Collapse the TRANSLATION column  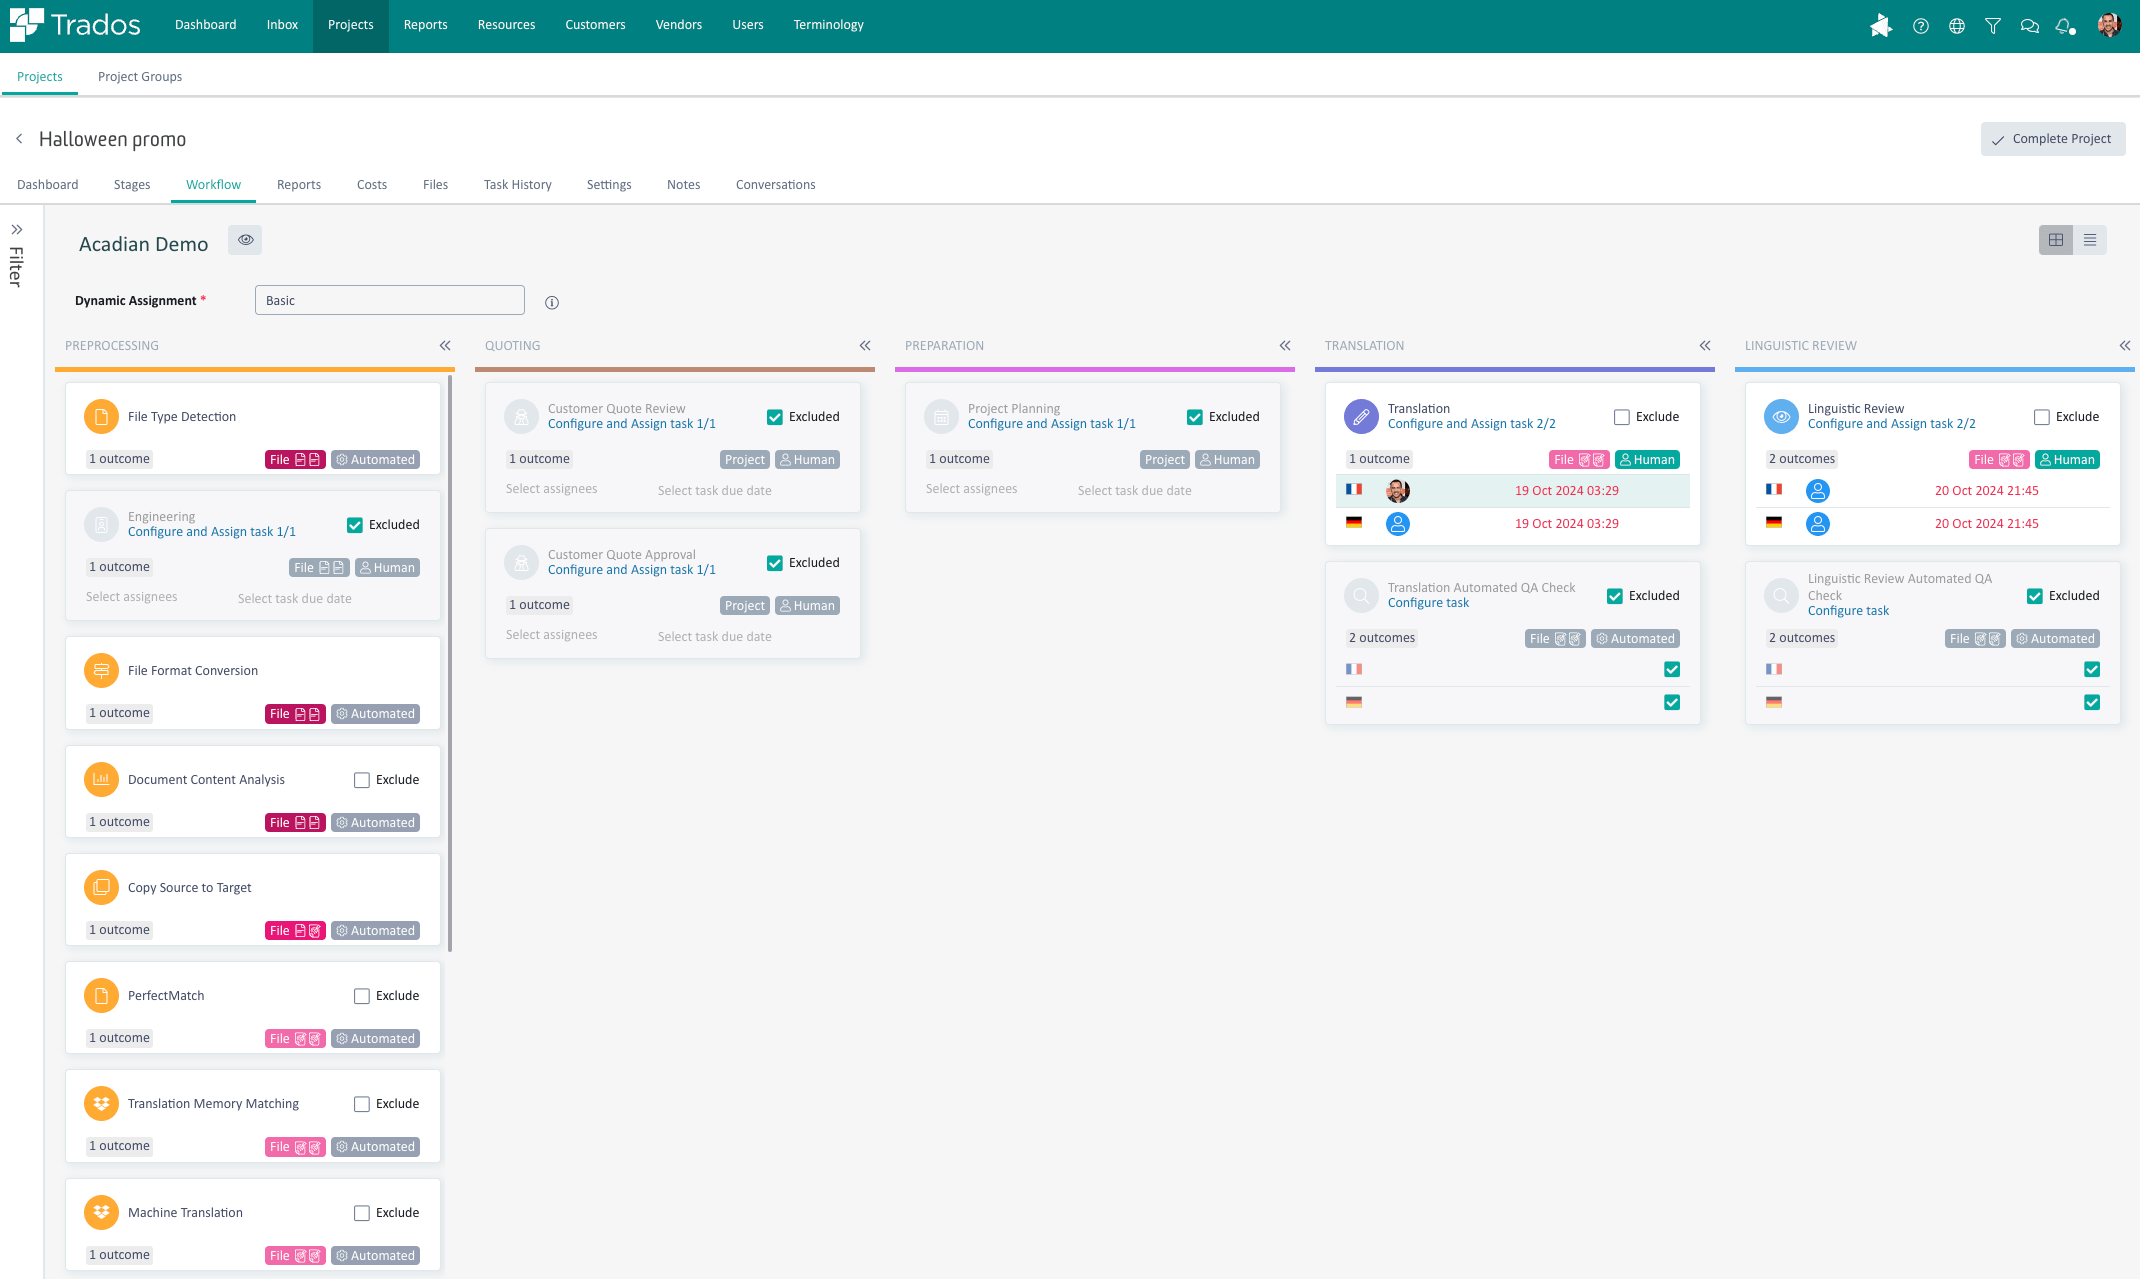point(1705,346)
